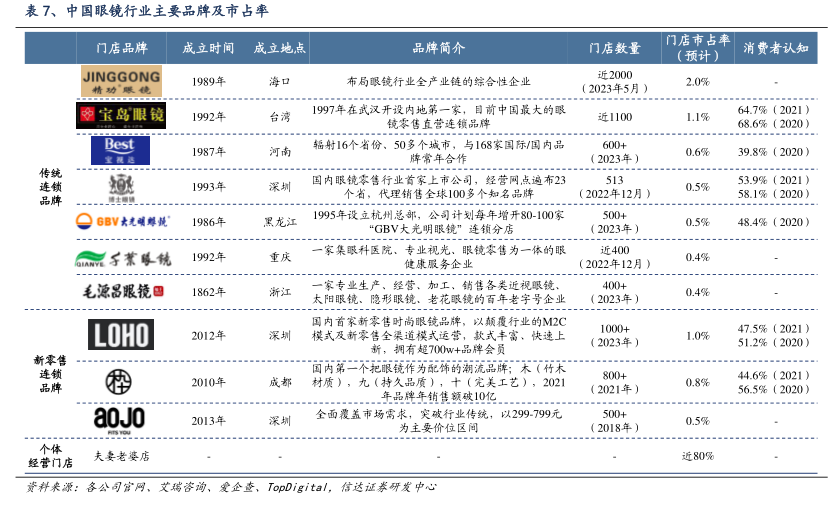This screenshot has height=508, width=840.
Task: Click the 毛源昌眼镜 logo
Action: click(x=121, y=292)
